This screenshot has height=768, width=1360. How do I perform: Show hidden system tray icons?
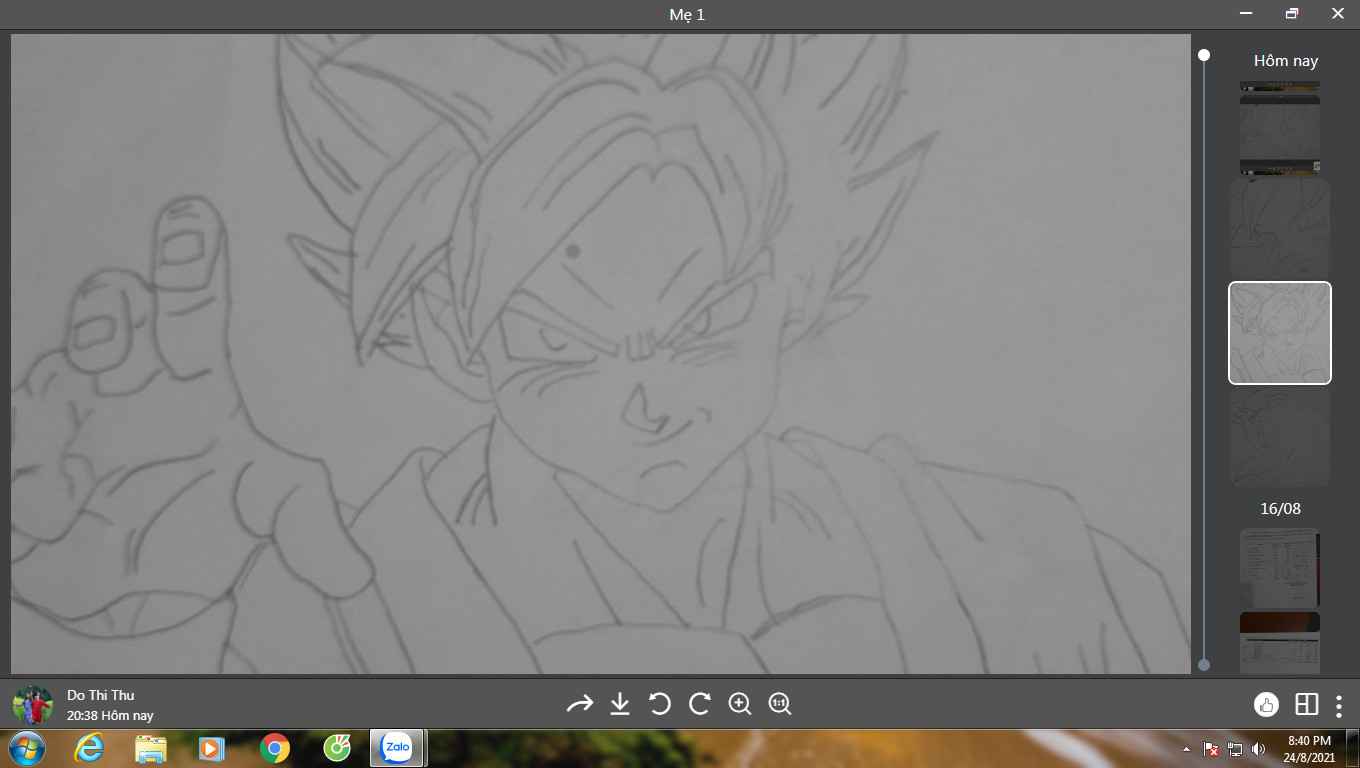pyautogui.click(x=1187, y=749)
